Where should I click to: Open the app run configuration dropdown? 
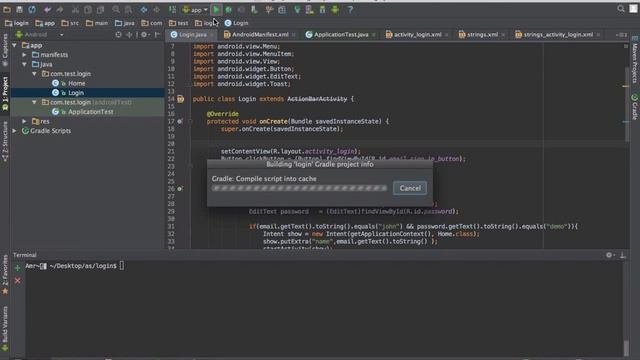coord(195,9)
